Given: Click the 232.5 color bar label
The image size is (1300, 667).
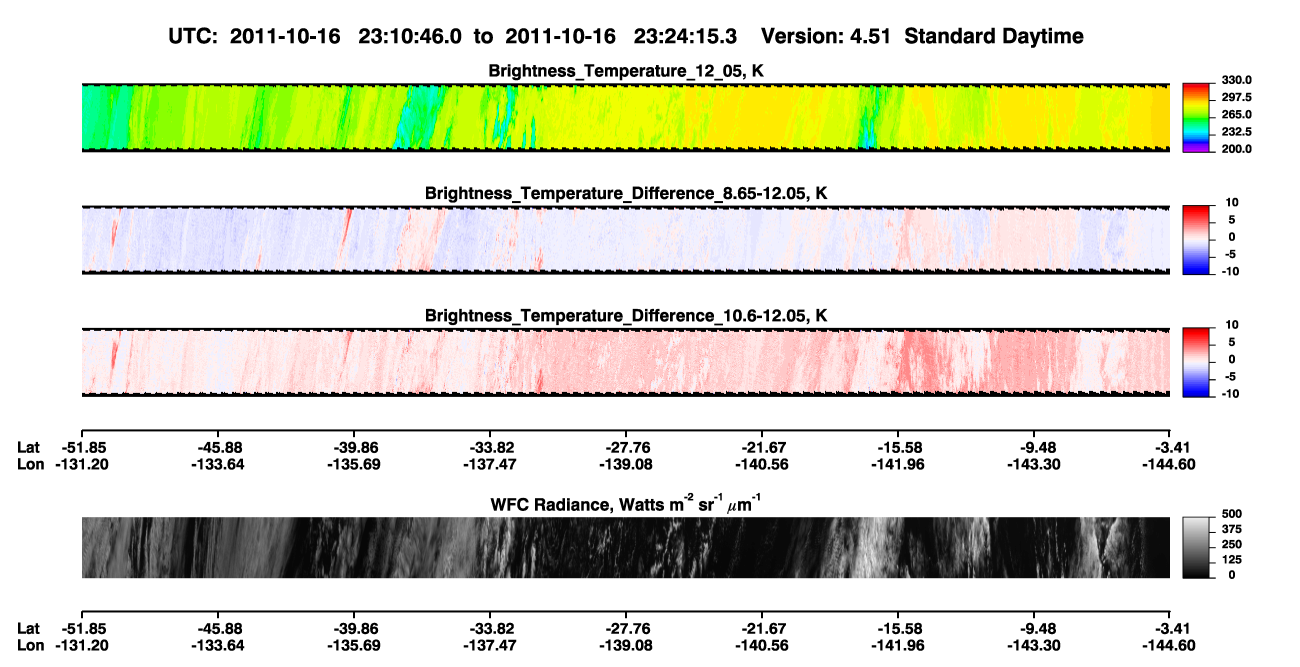Looking at the screenshot, I should point(1238,132).
